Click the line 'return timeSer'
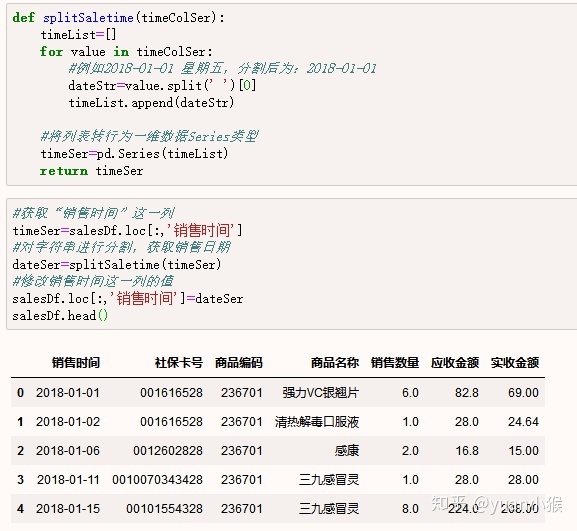This screenshot has height=531, width=577. 91,171
